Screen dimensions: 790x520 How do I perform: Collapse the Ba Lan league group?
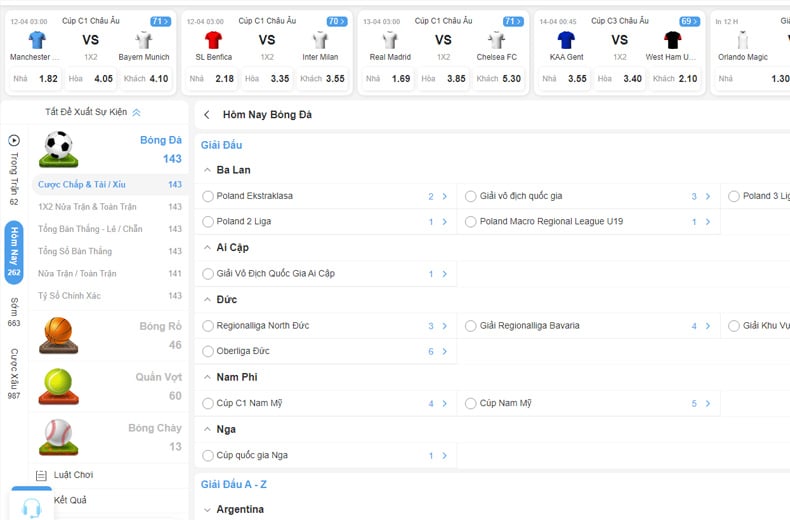coord(205,170)
